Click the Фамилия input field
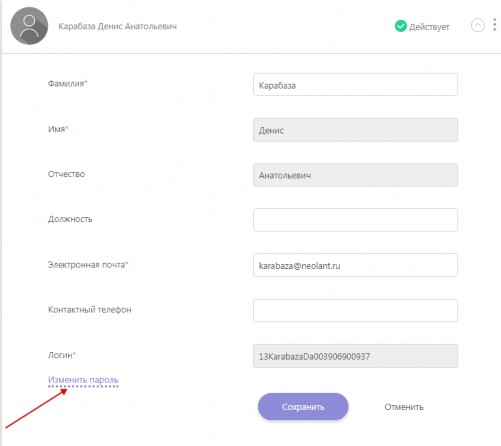 (x=355, y=85)
